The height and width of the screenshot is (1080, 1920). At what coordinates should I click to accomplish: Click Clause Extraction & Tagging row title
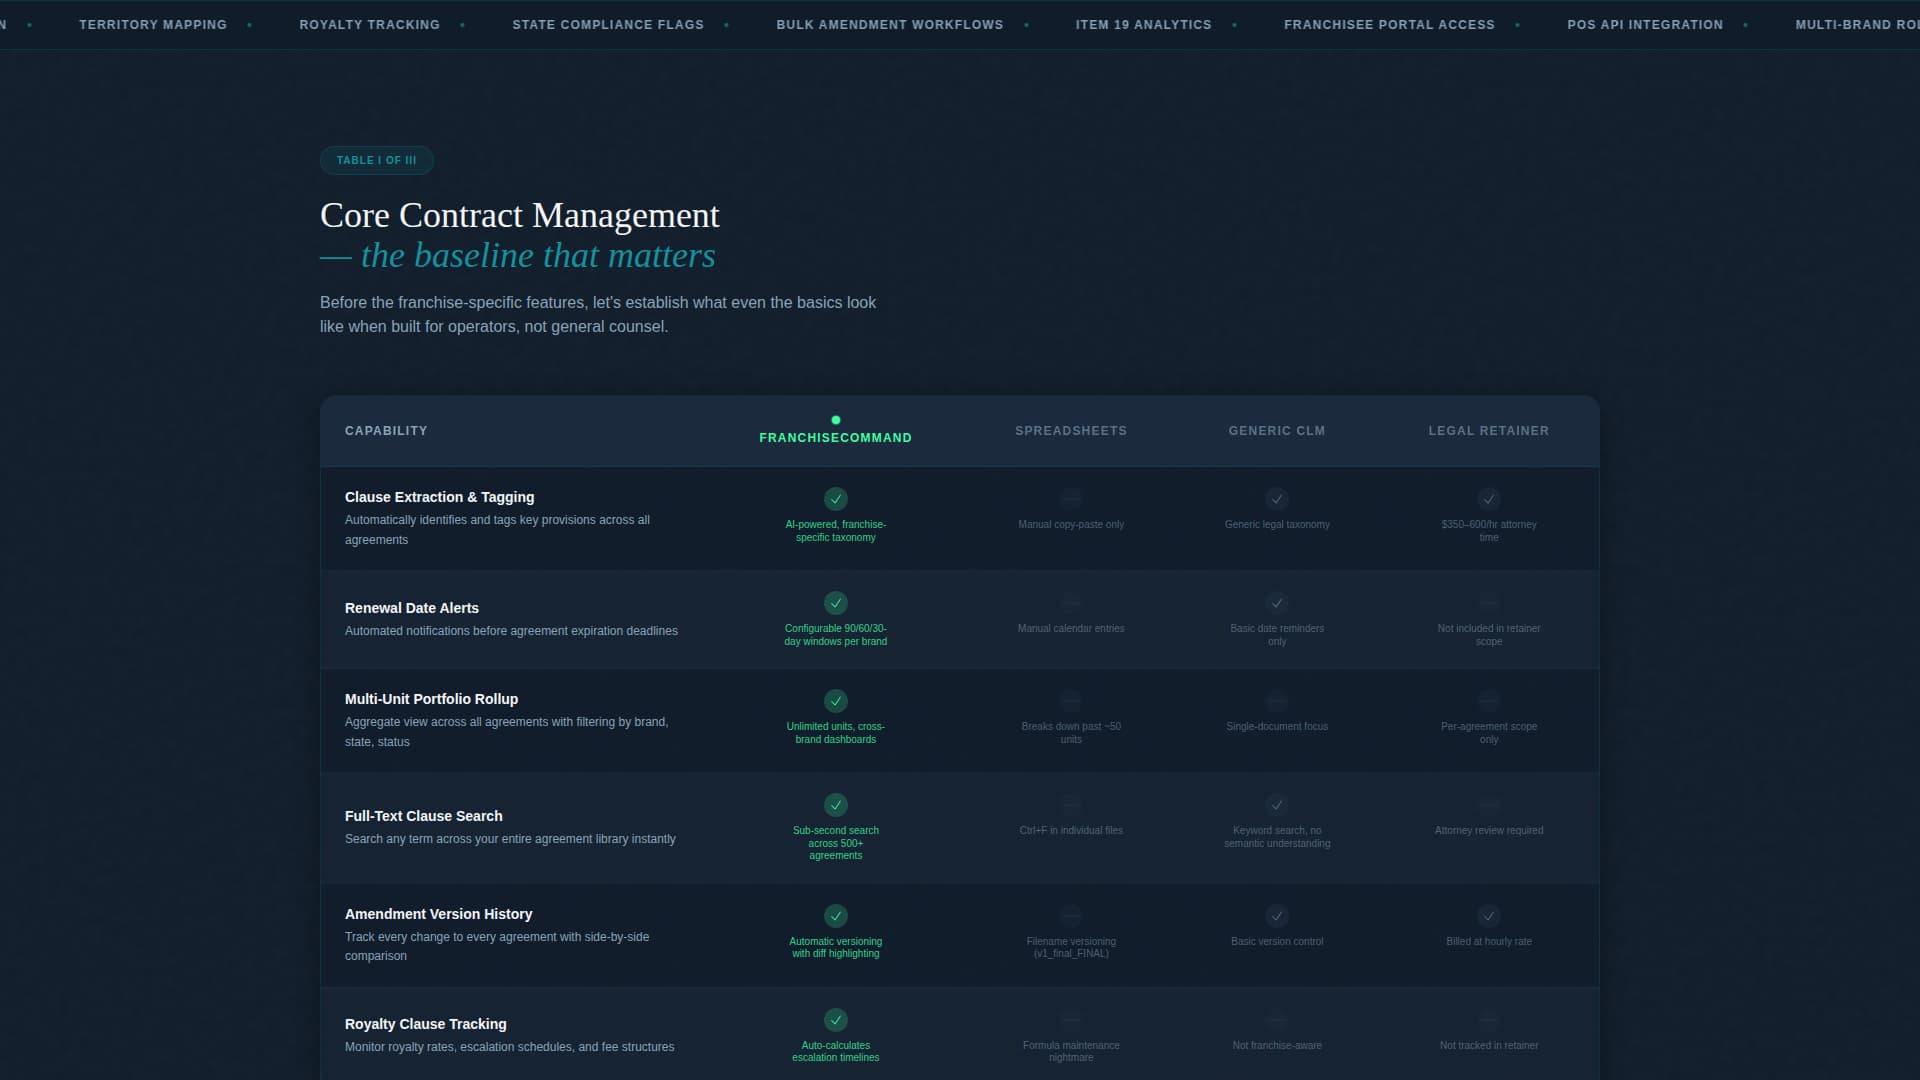(x=439, y=497)
